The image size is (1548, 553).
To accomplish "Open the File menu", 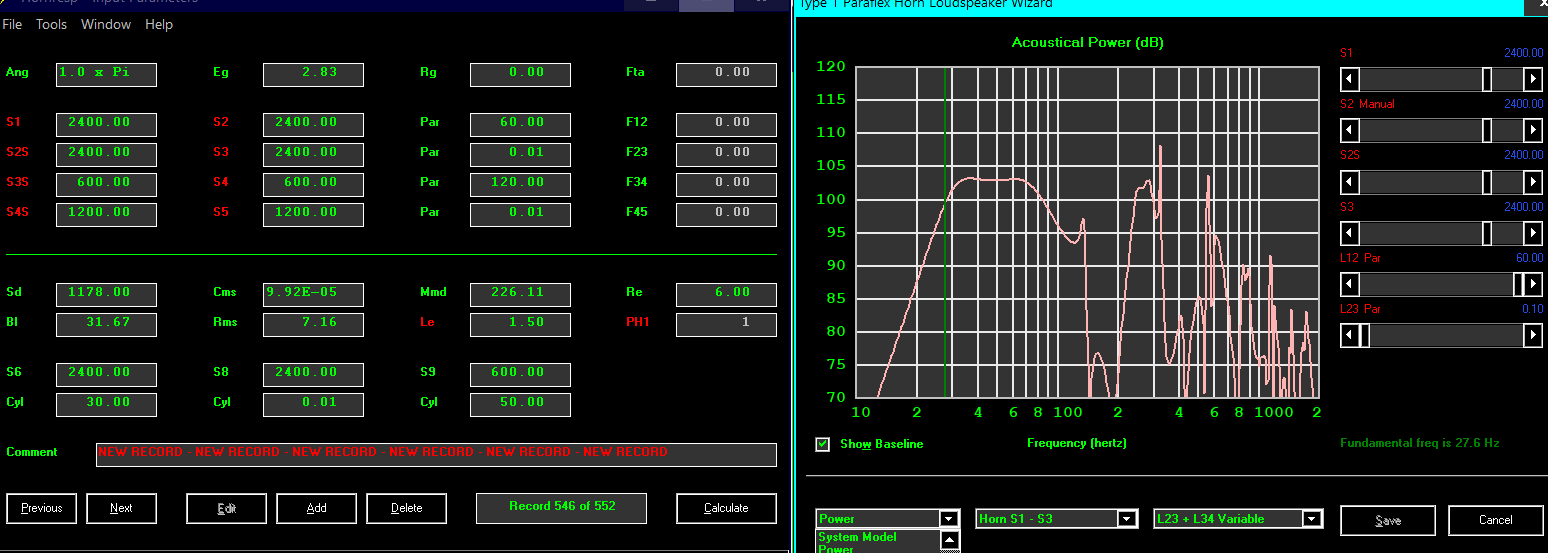I will pos(12,24).
